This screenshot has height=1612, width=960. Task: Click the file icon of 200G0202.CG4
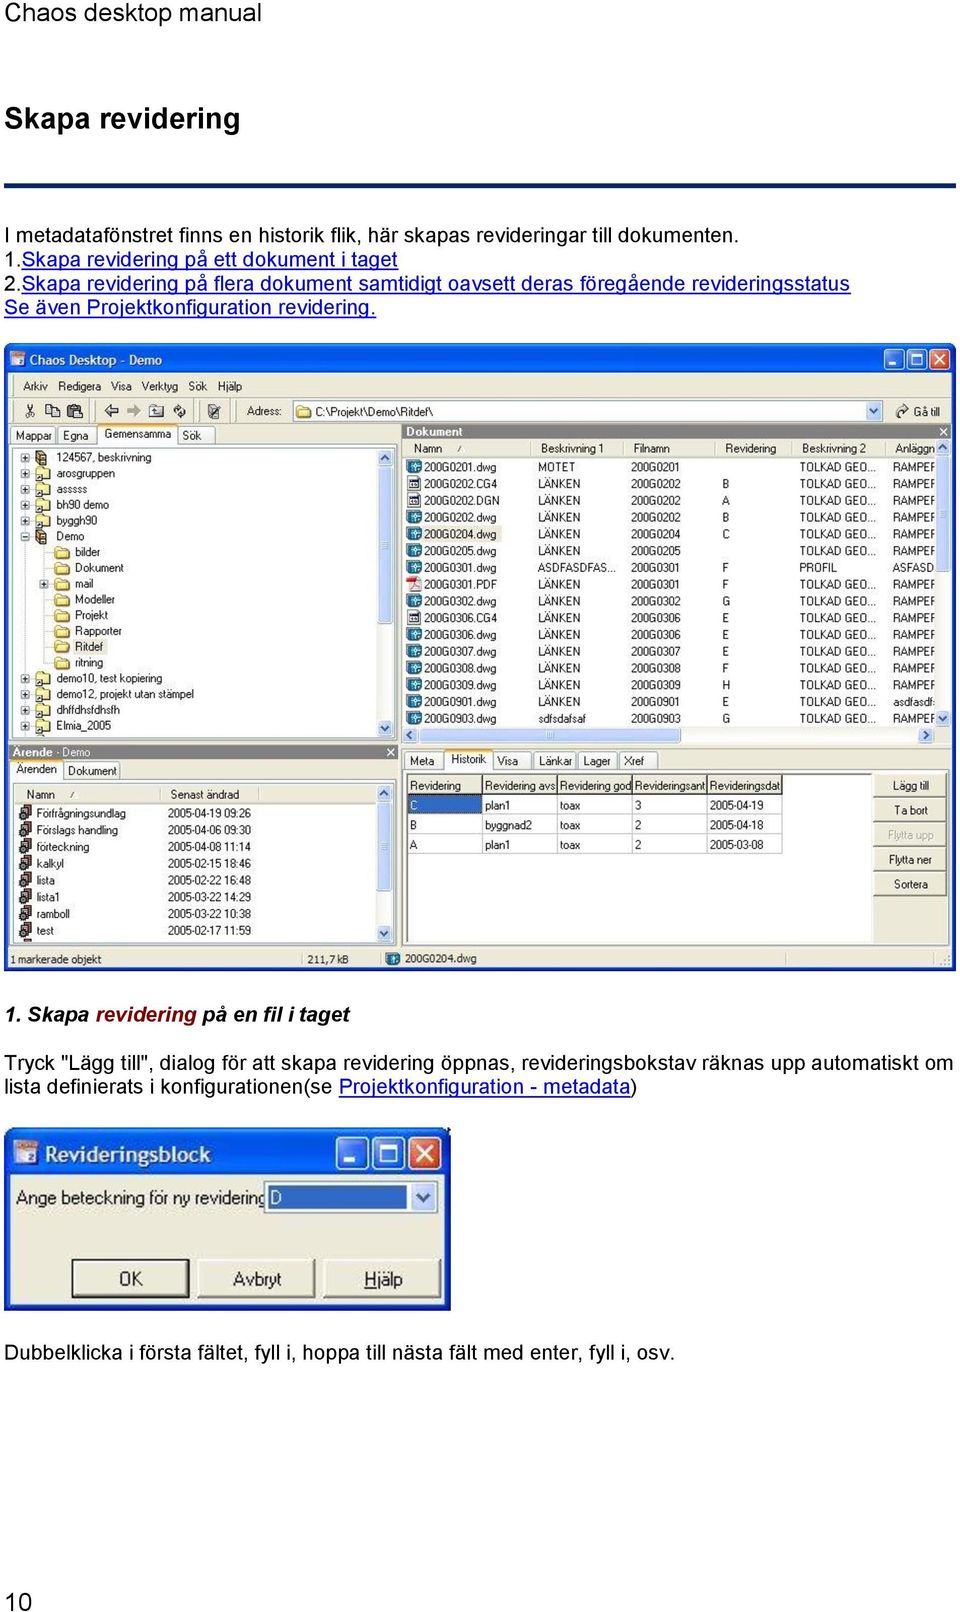click(414, 484)
